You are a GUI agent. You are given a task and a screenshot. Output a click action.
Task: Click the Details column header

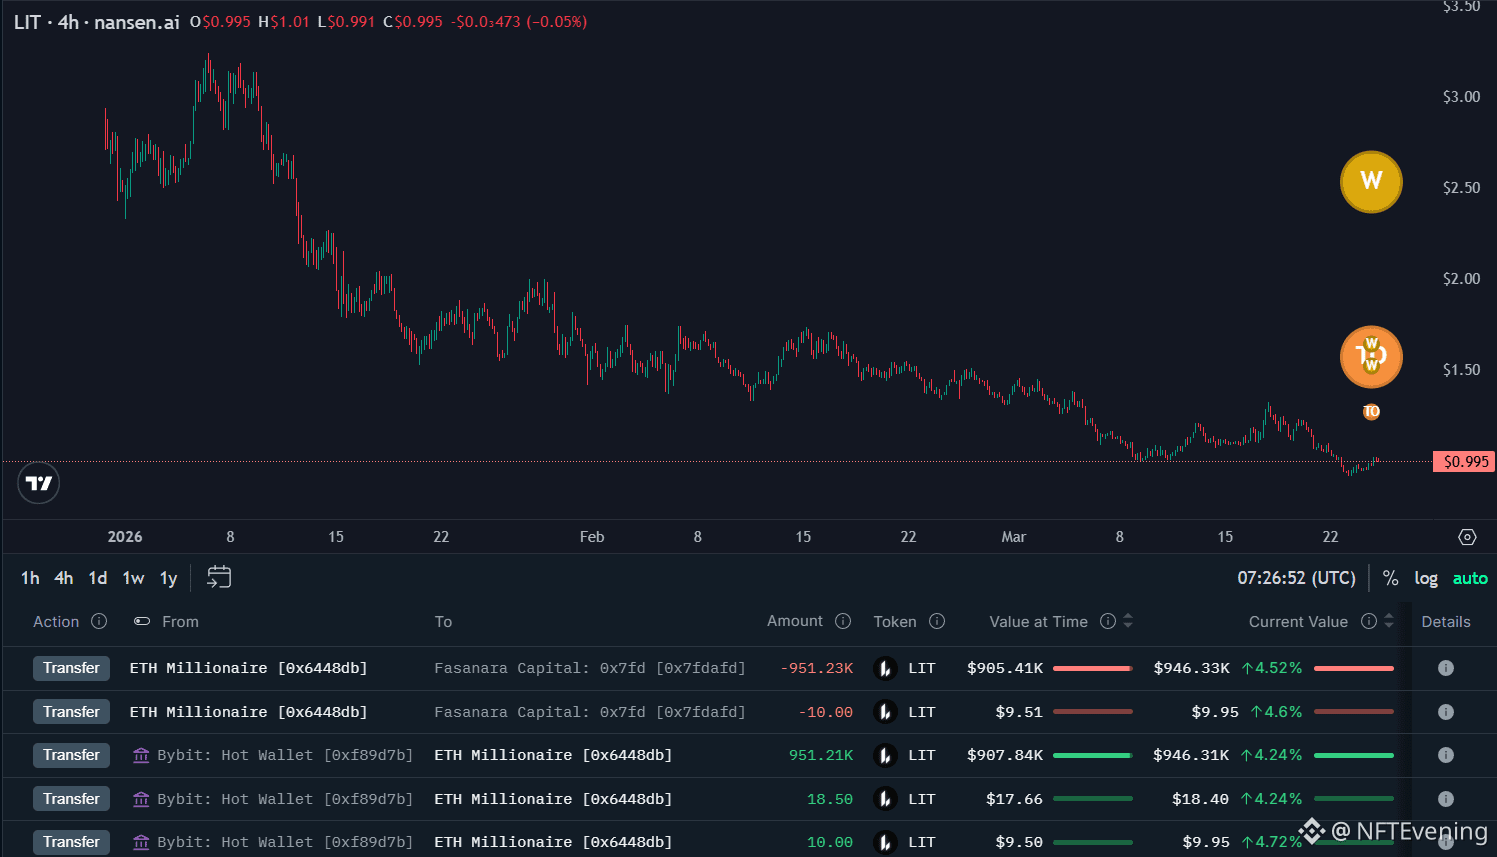(x=1446, y=621)
